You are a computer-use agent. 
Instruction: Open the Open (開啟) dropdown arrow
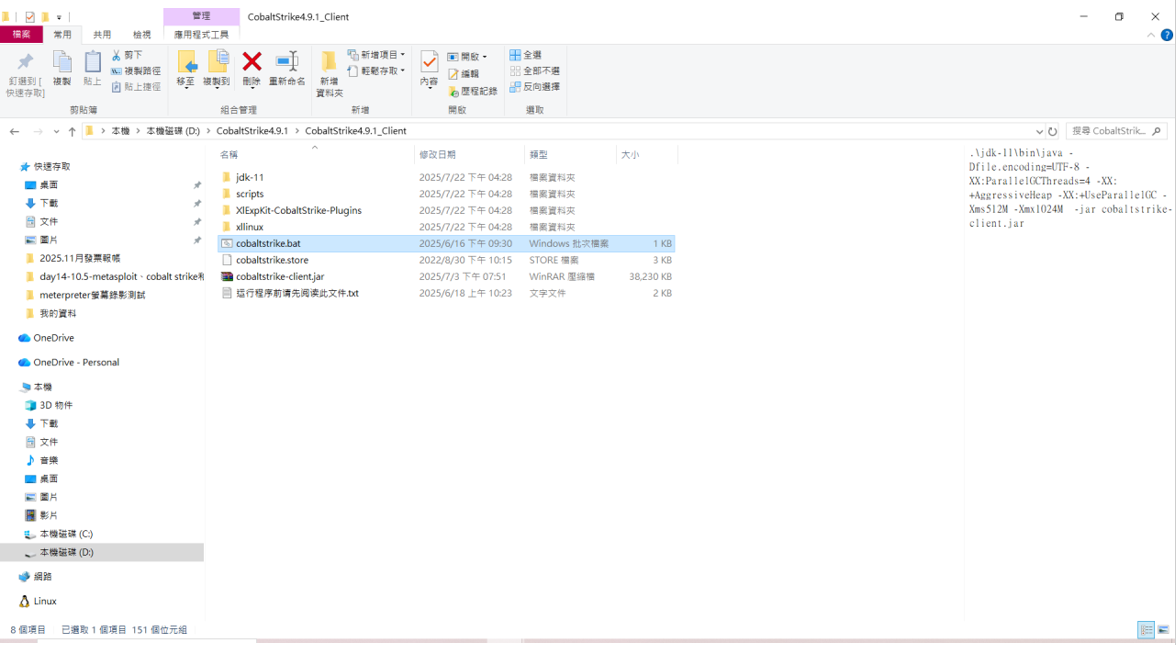[x=484, y=57]
